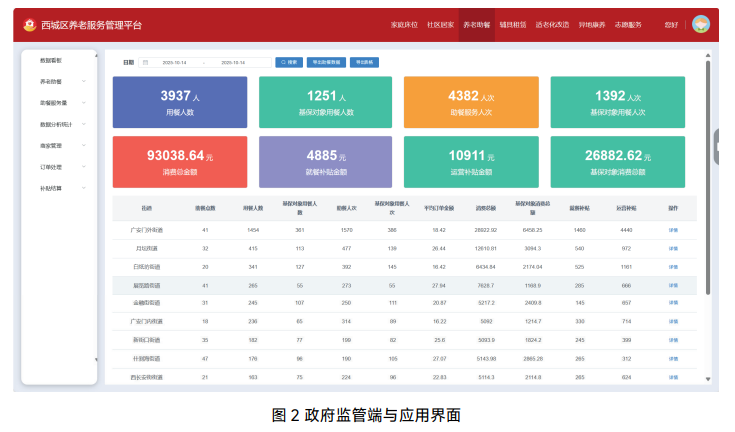
Task: Click the calendar icon in date field
Action: tap(146, 62)
